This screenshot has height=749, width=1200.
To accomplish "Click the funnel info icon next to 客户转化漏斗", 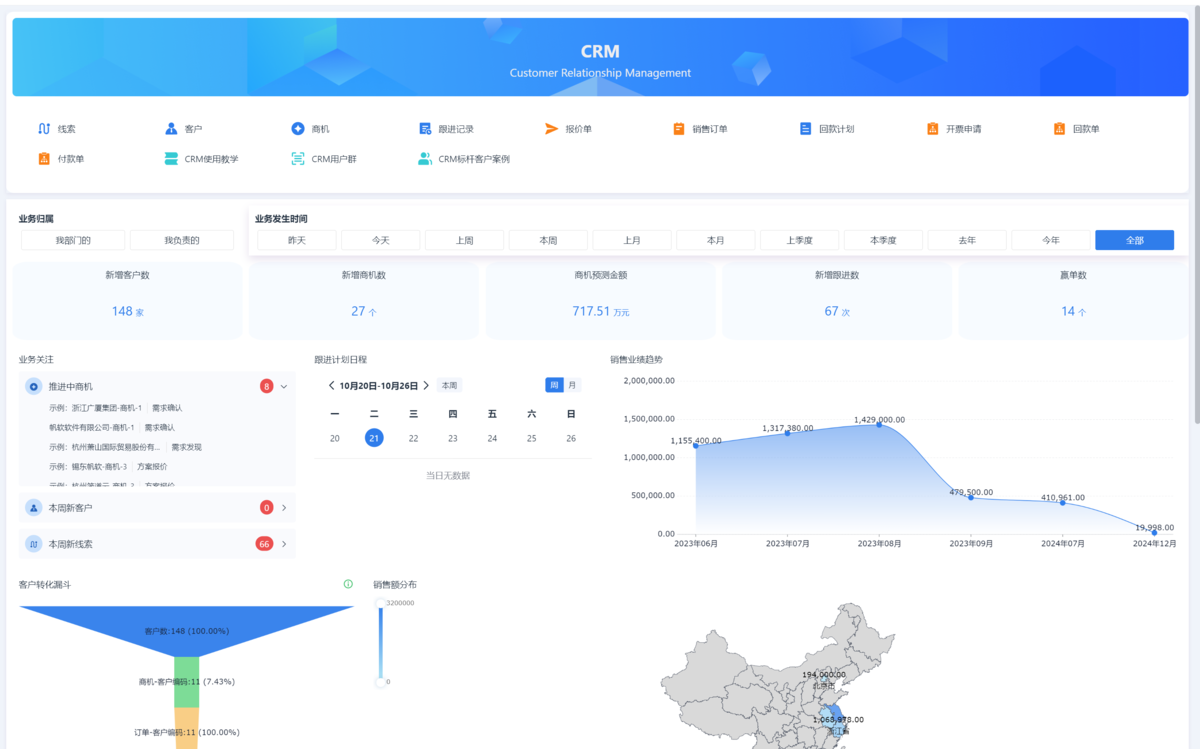I will (348, 584).
